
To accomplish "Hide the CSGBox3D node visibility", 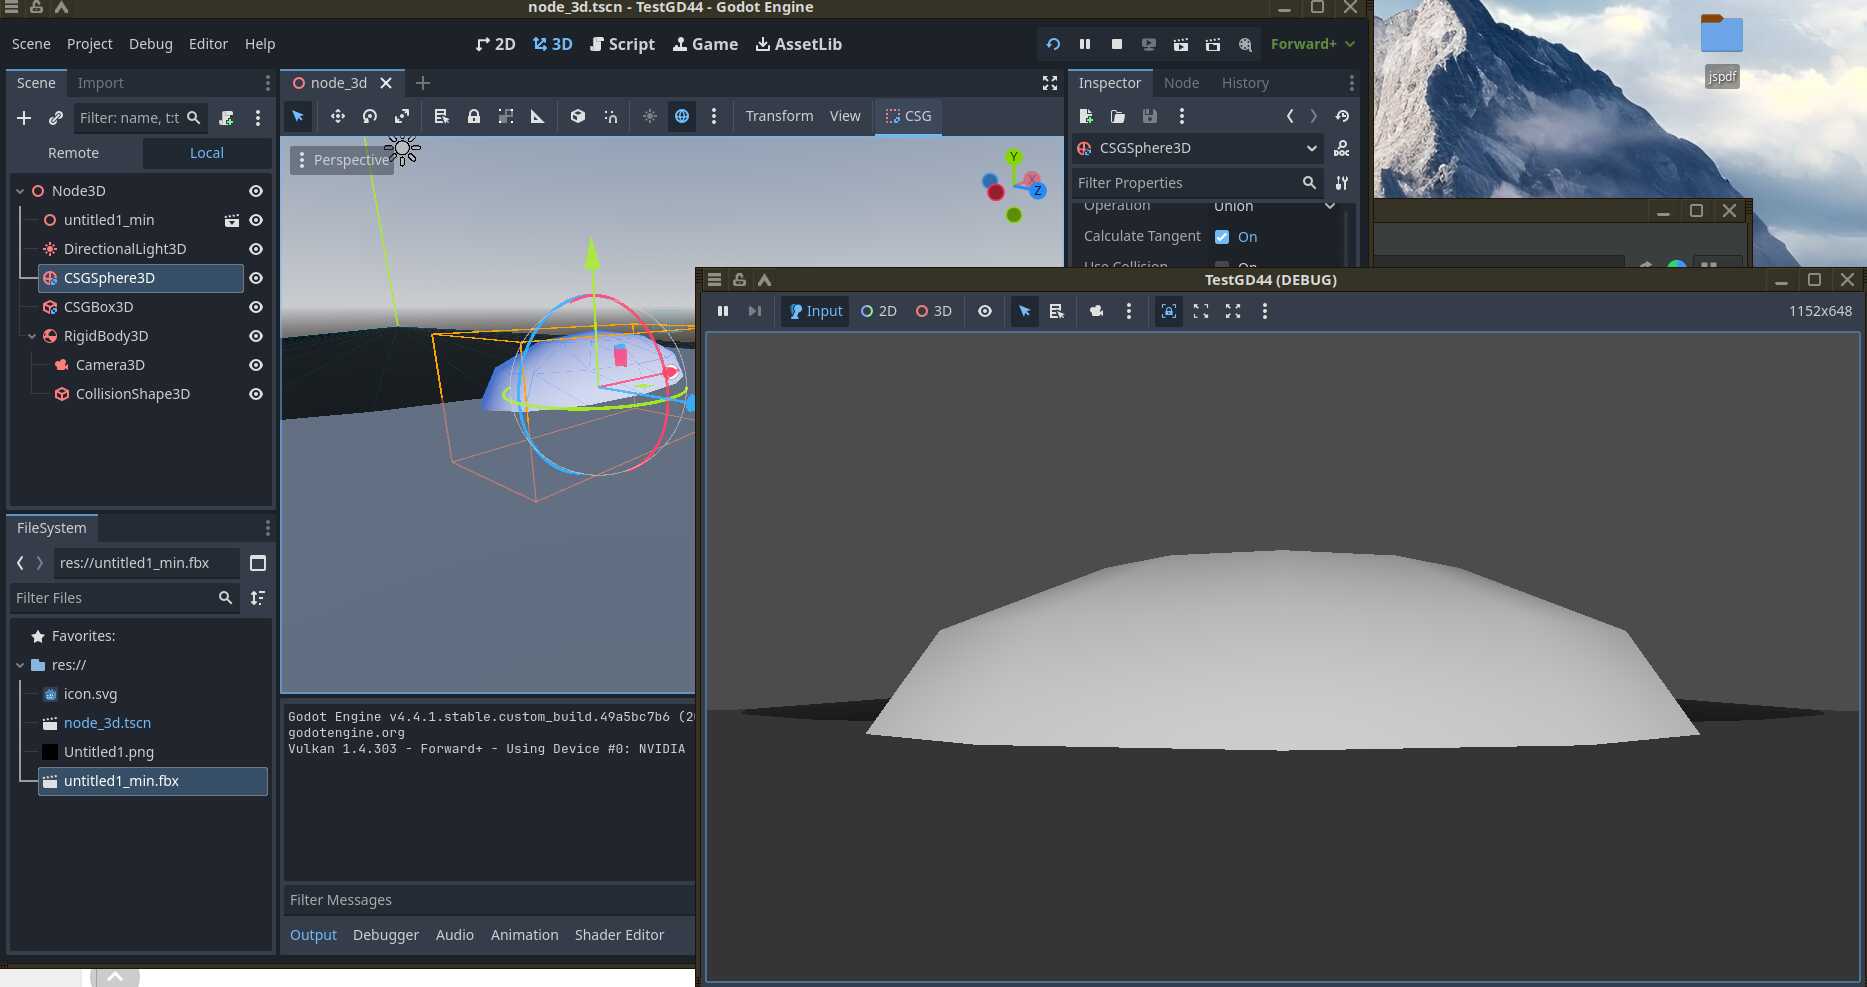I will pos(256,307).
